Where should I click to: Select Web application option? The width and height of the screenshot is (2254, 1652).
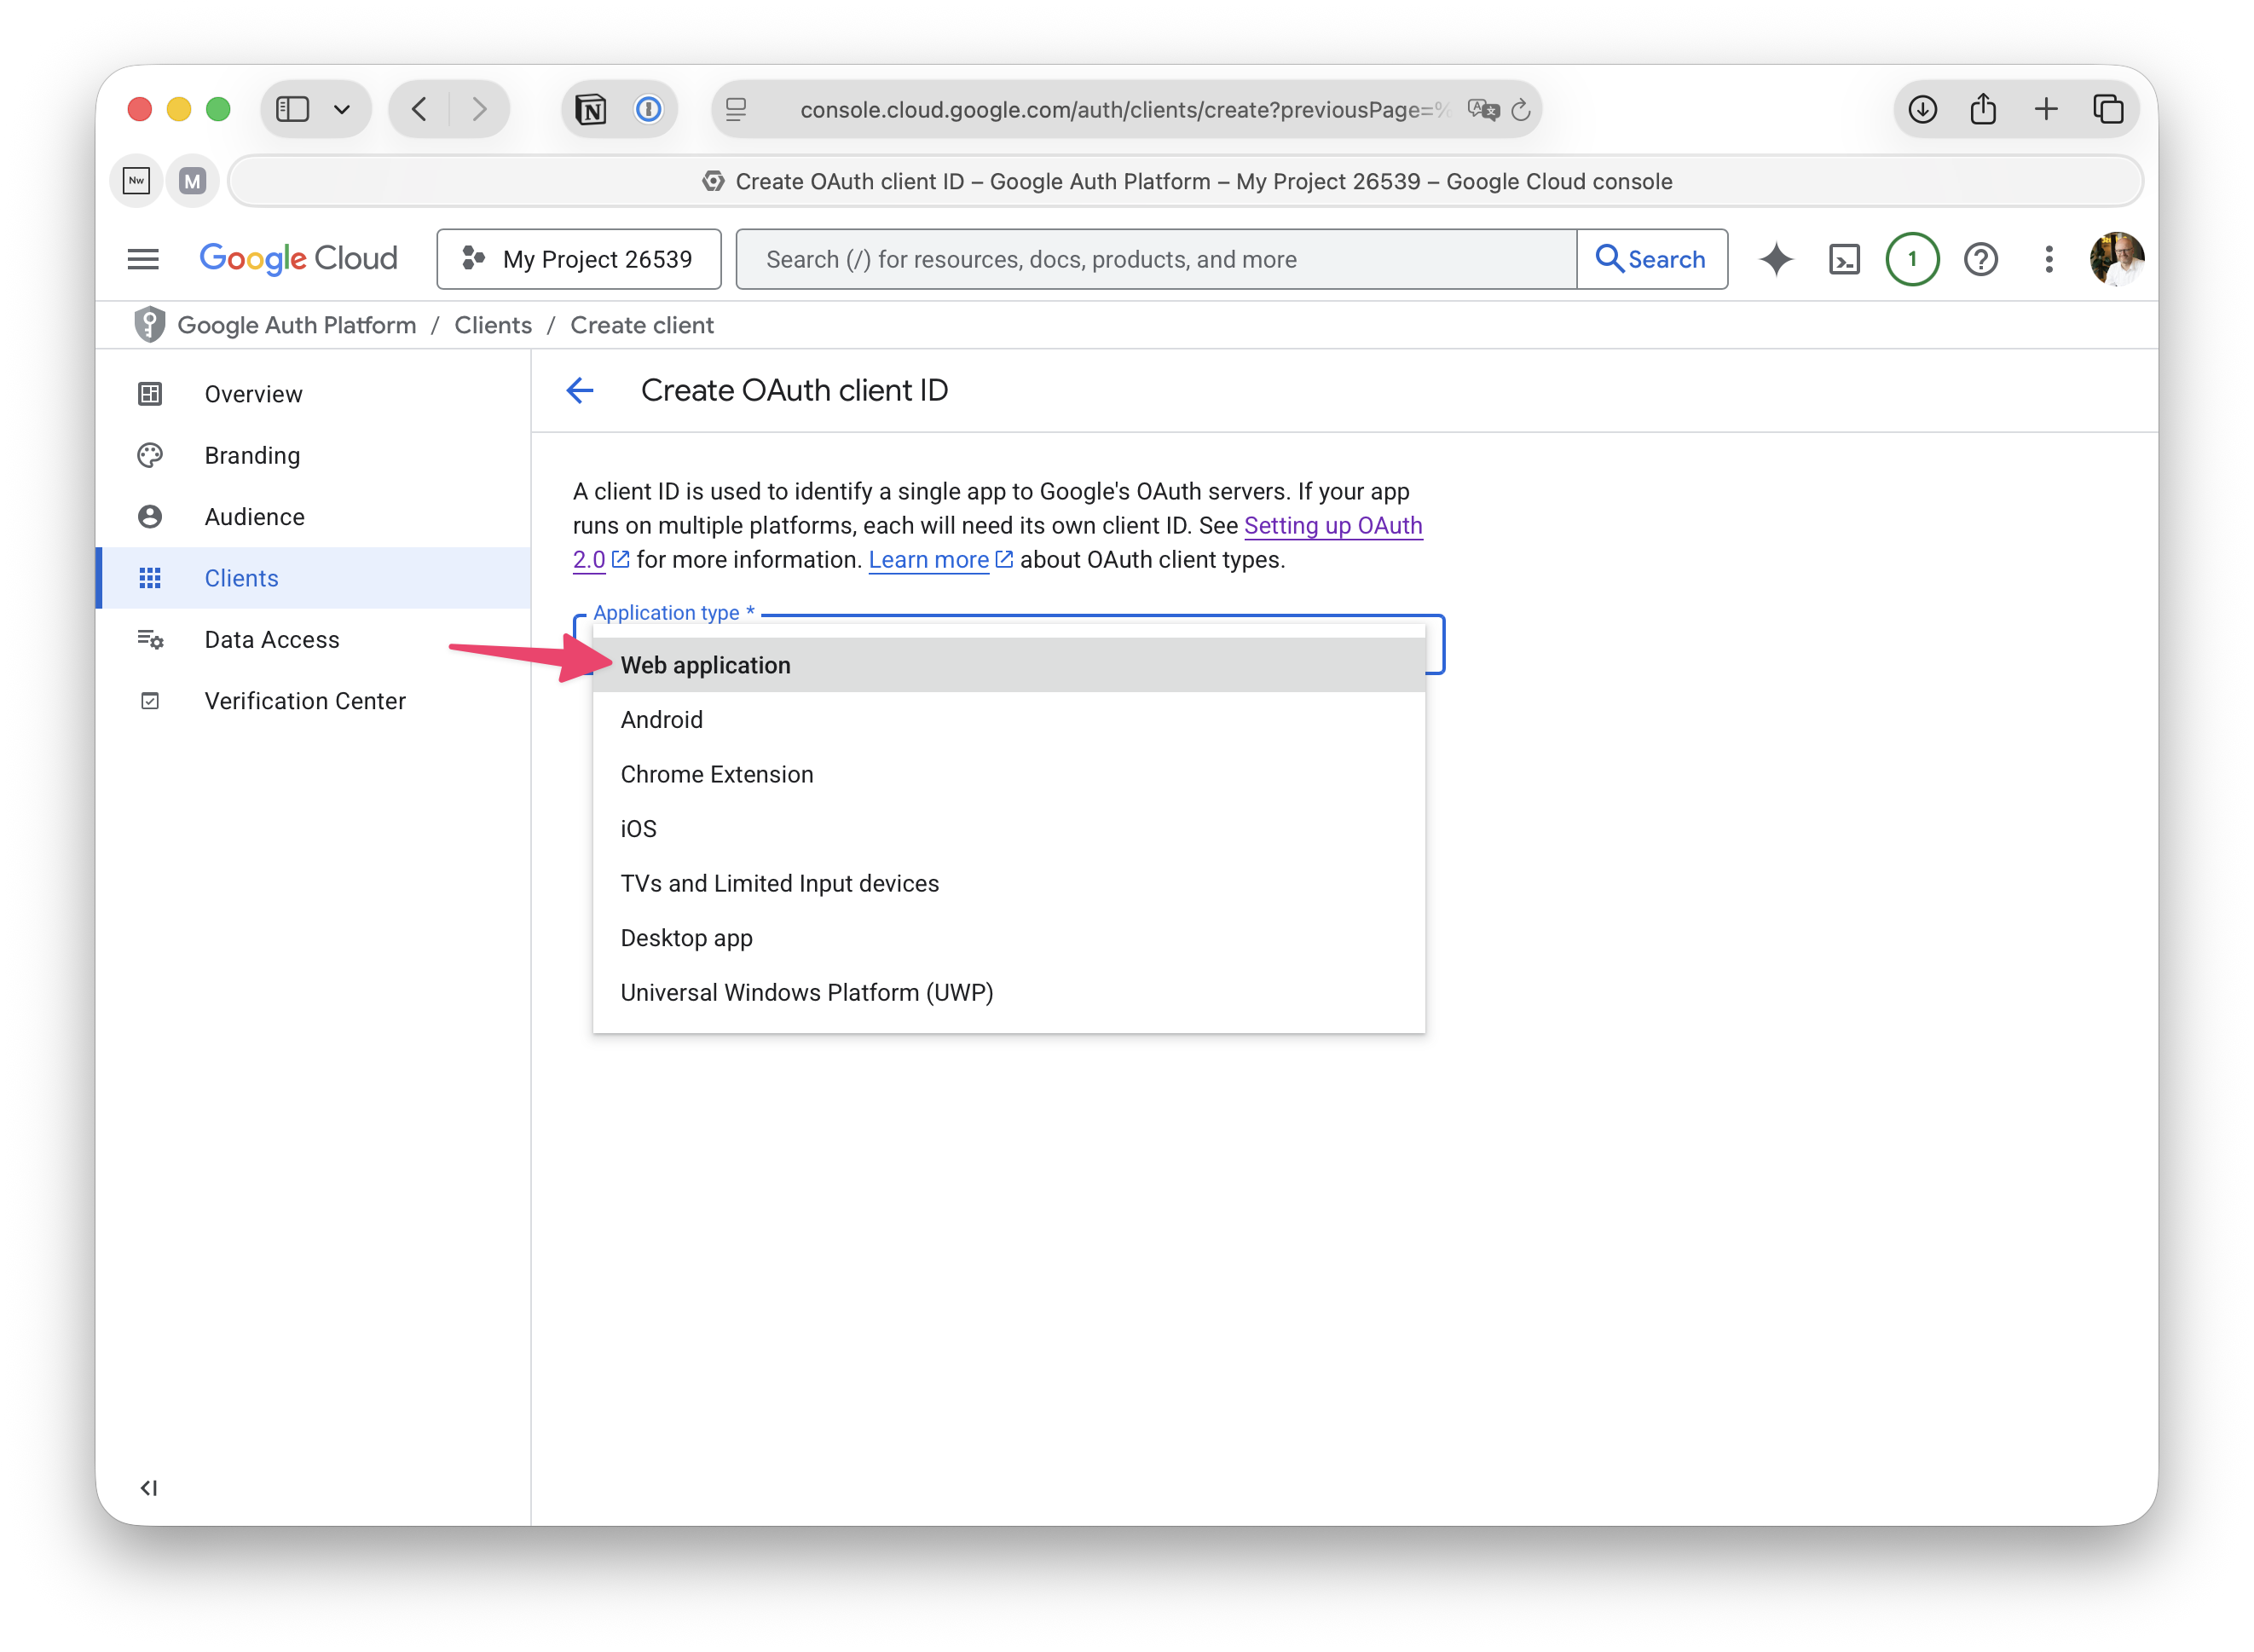point(706,665)
